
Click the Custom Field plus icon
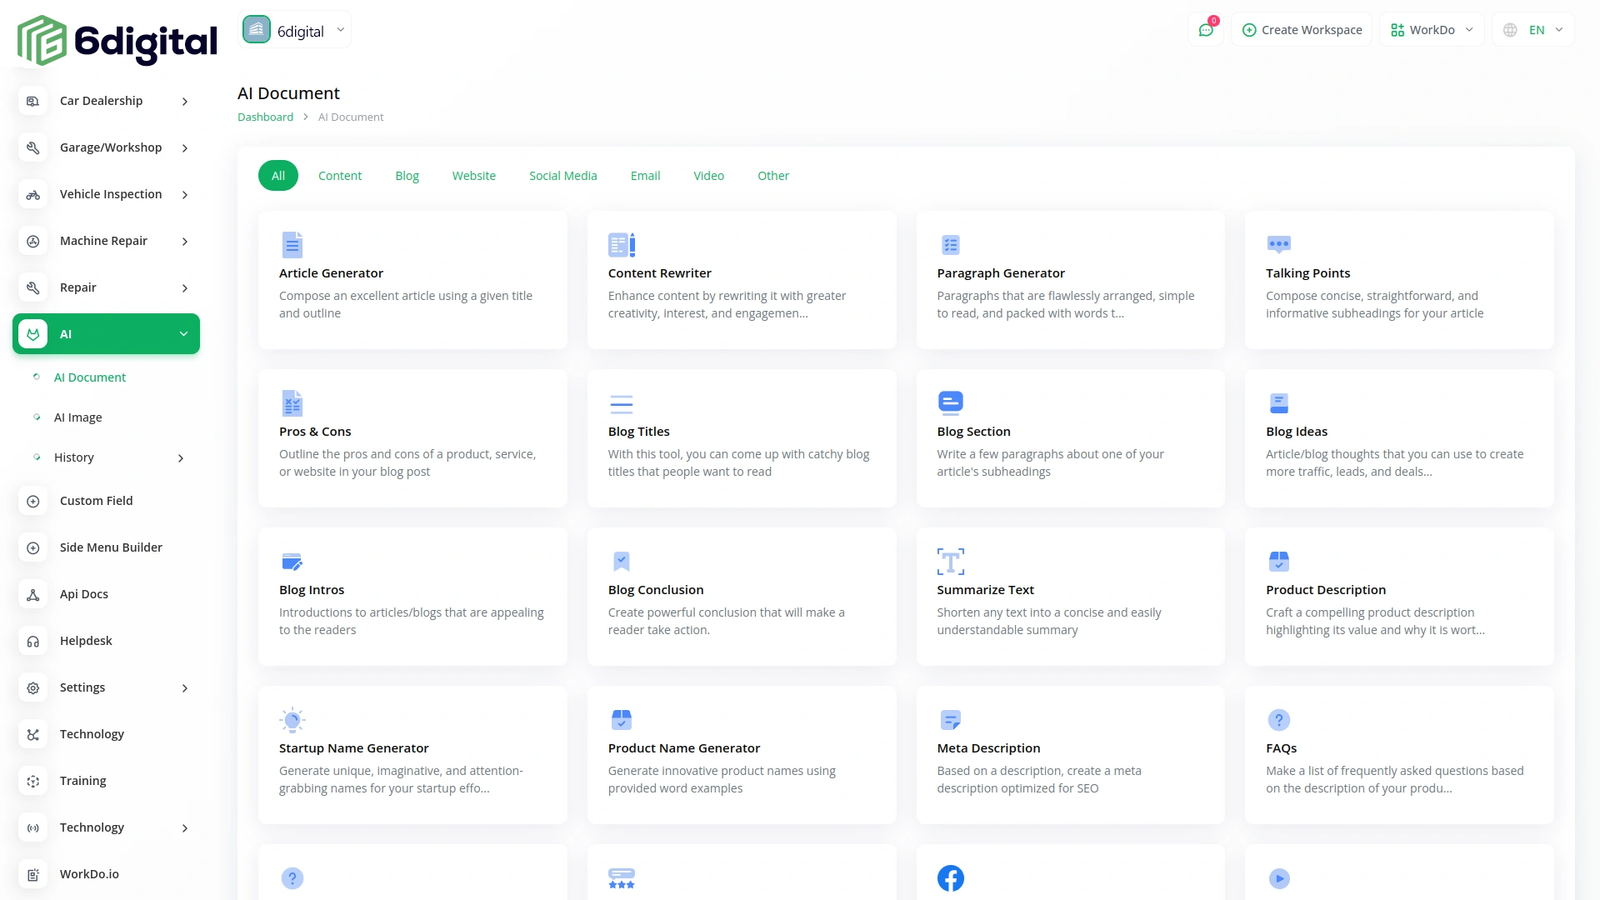click(33, 501)
